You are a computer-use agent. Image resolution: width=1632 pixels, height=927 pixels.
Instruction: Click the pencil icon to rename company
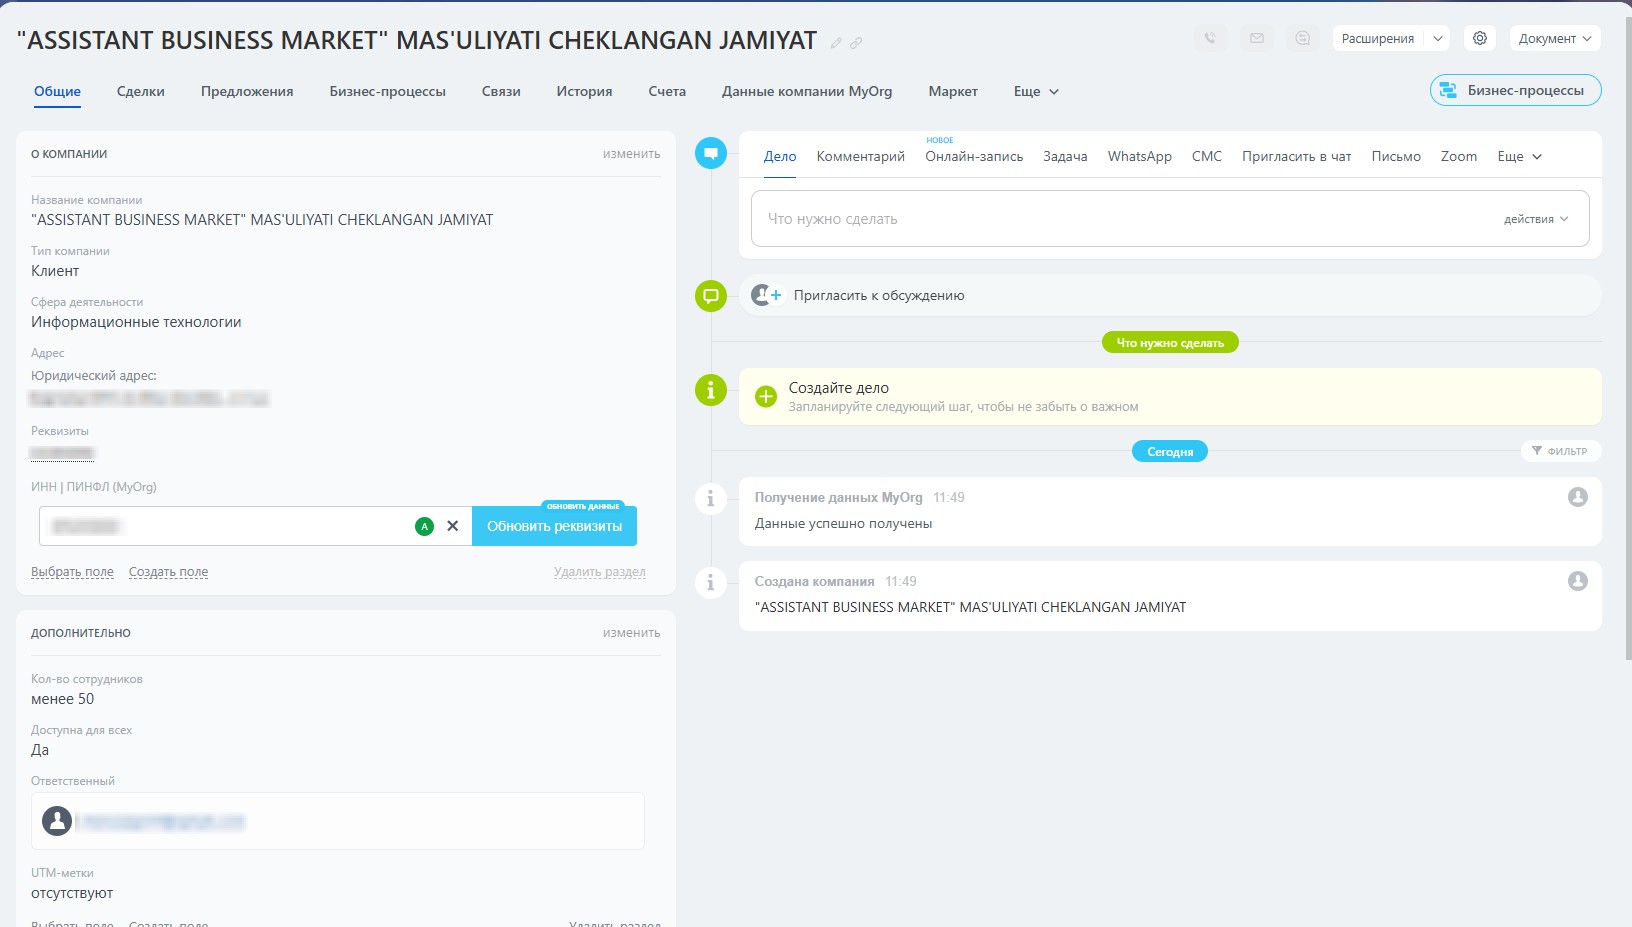(836, 43)
